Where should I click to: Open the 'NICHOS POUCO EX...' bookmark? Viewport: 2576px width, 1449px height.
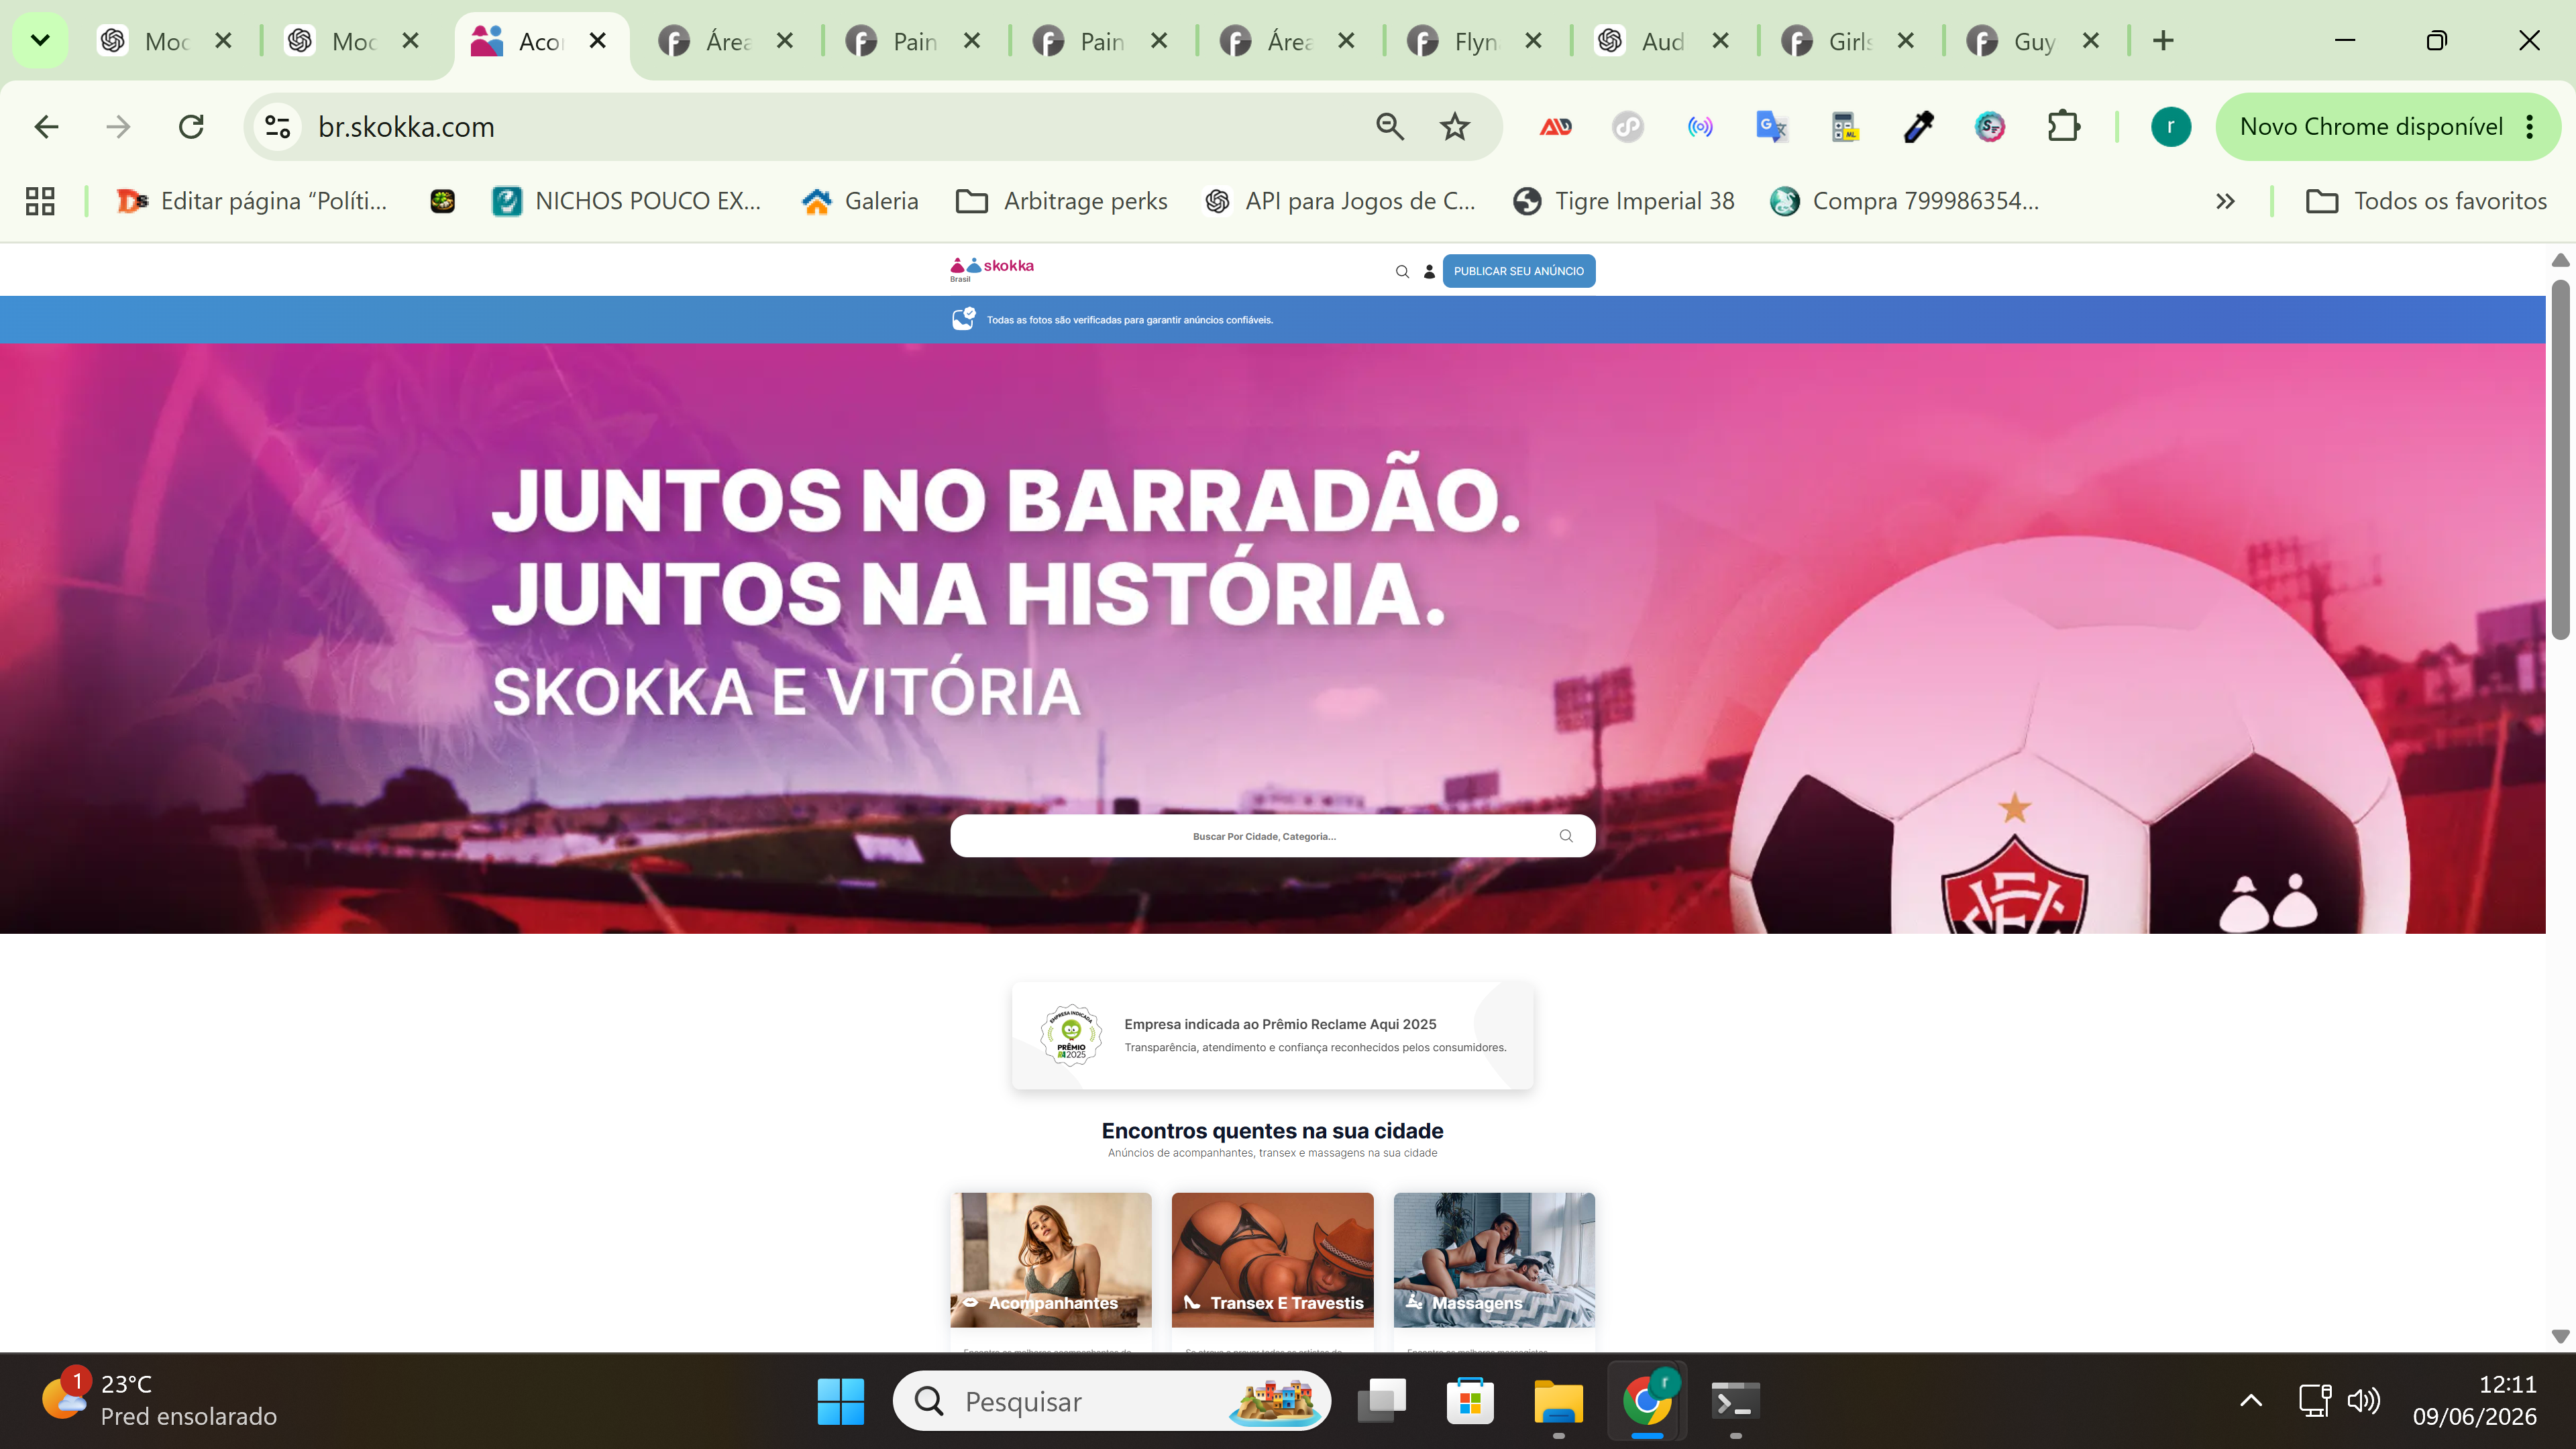pos(627,201)
